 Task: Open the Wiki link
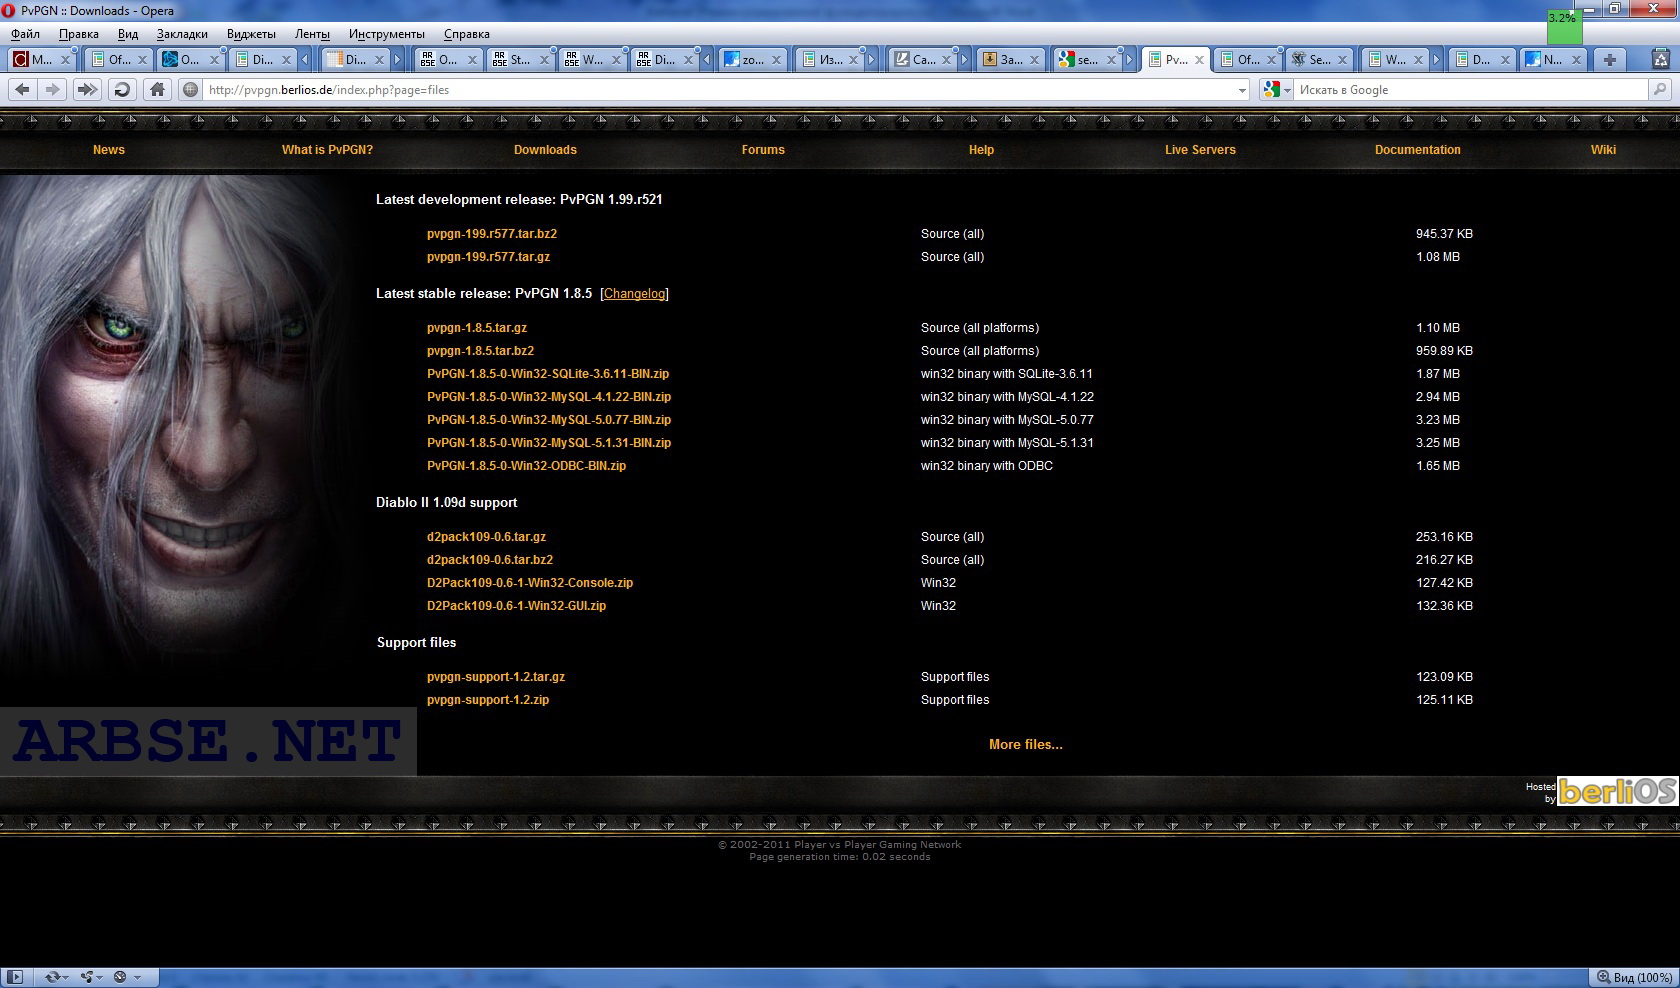coord(1603,150)
